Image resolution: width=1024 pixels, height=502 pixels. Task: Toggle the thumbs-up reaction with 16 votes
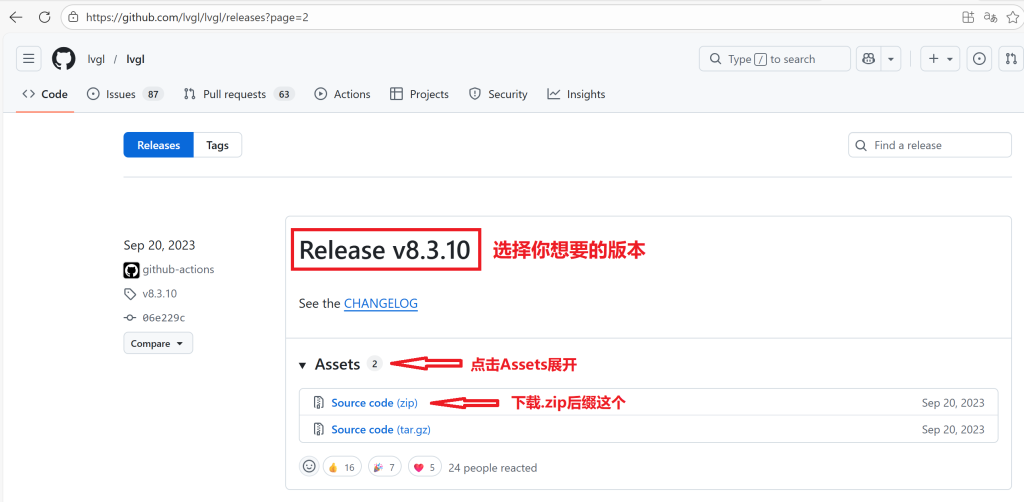(341, 467)
